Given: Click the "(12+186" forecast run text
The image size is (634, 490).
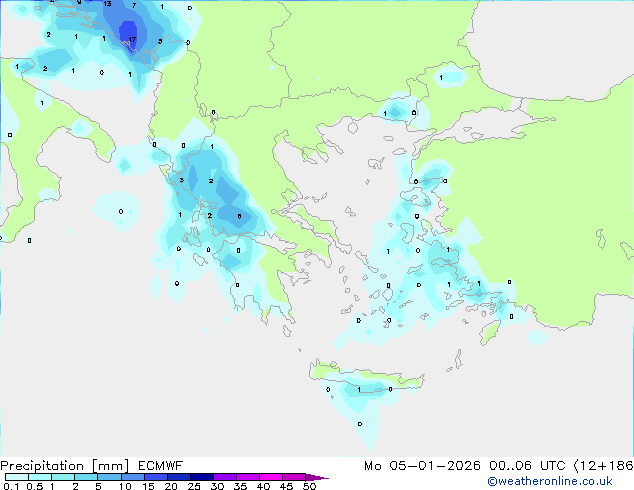Looking at the screenshot, I should click(604, 466).
